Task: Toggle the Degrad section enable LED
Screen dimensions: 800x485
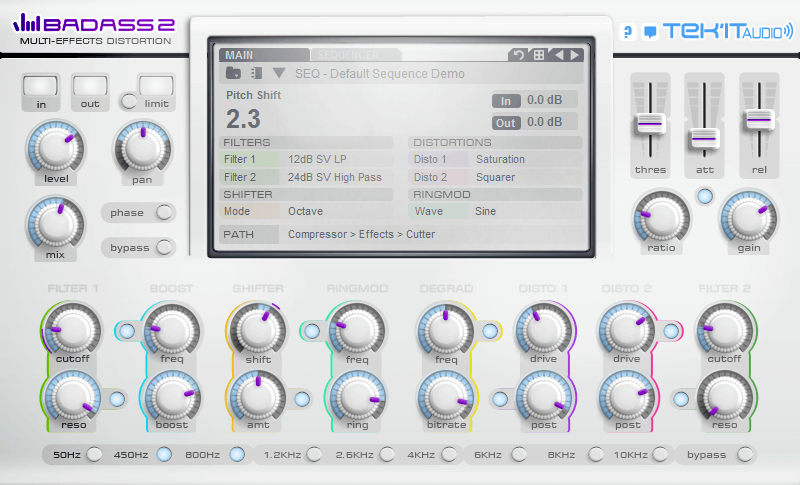Action: pyautogui.click(x=490, y=331)
